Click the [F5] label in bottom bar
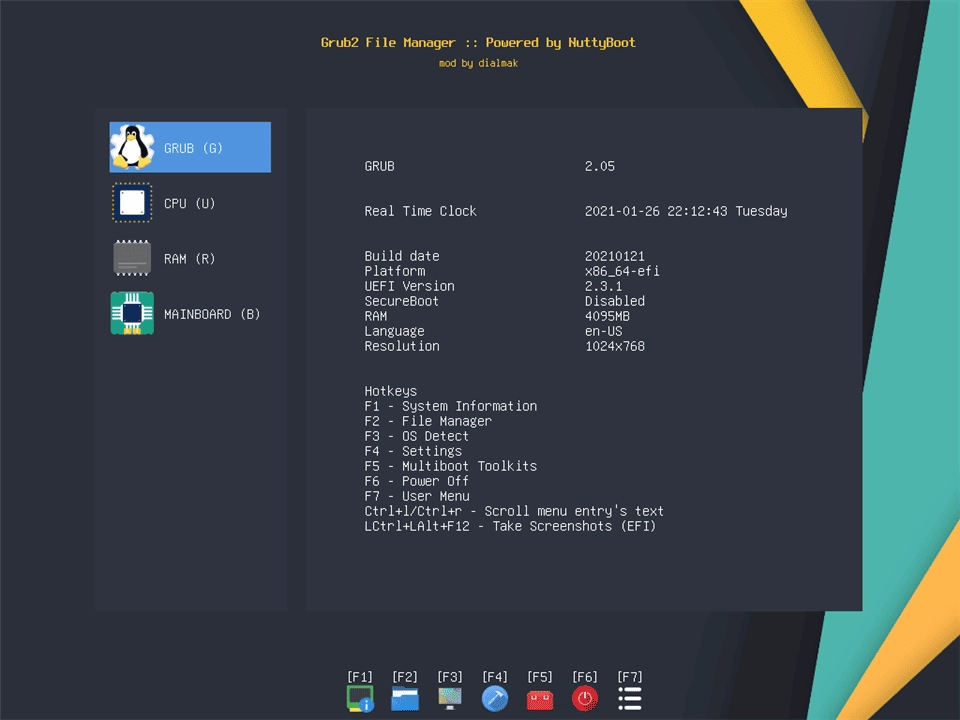Screen dimensions: 960x720 click(x=540, y=677)
